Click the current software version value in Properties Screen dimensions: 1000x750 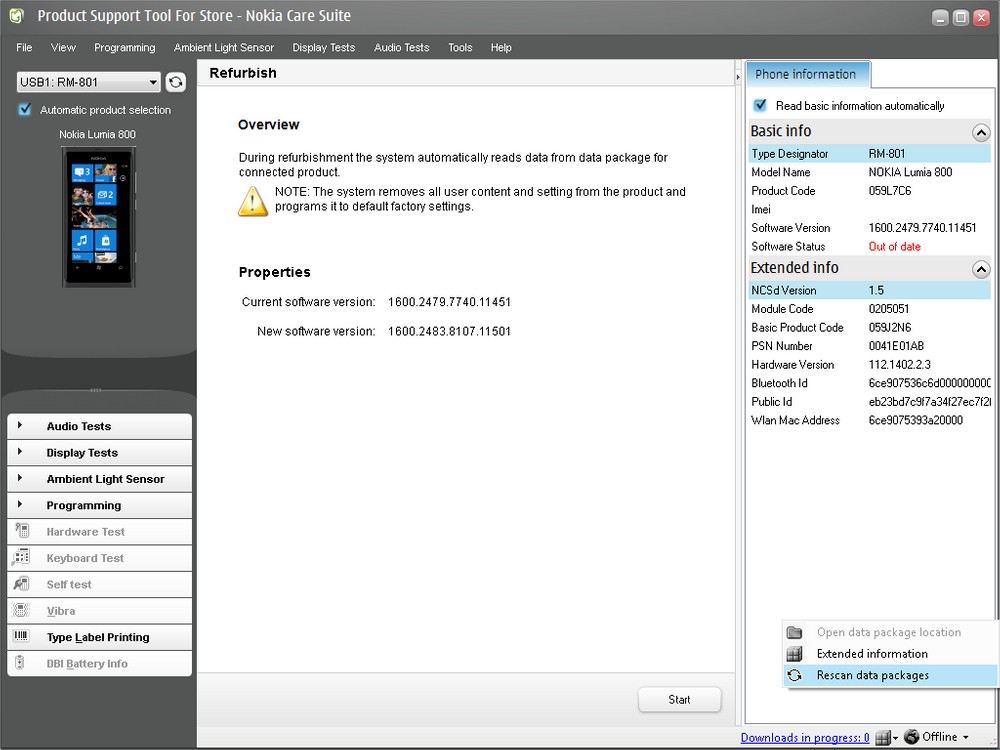point(449,302)
